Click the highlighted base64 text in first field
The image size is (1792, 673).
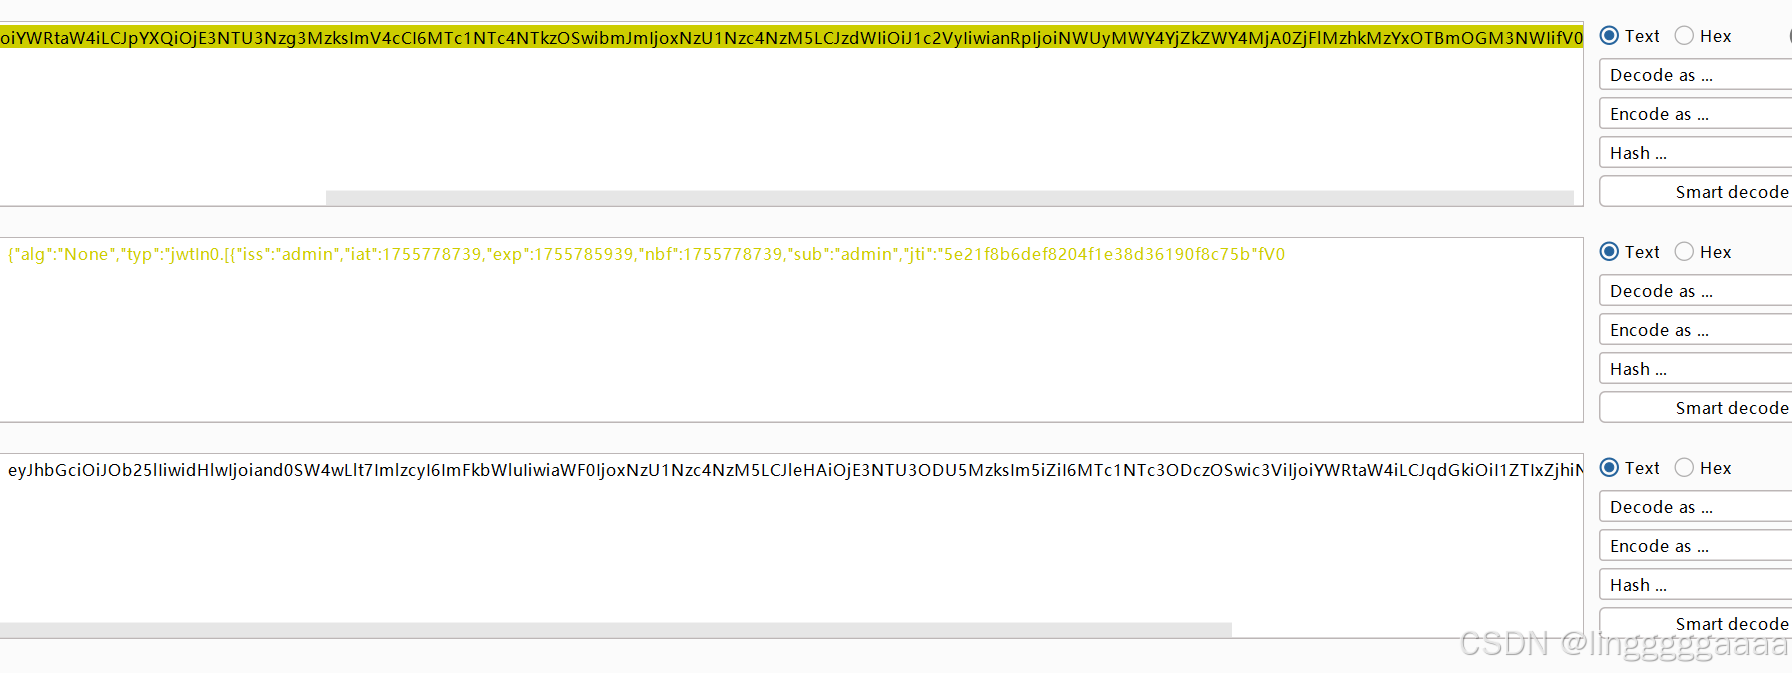[x=791, y=38]
